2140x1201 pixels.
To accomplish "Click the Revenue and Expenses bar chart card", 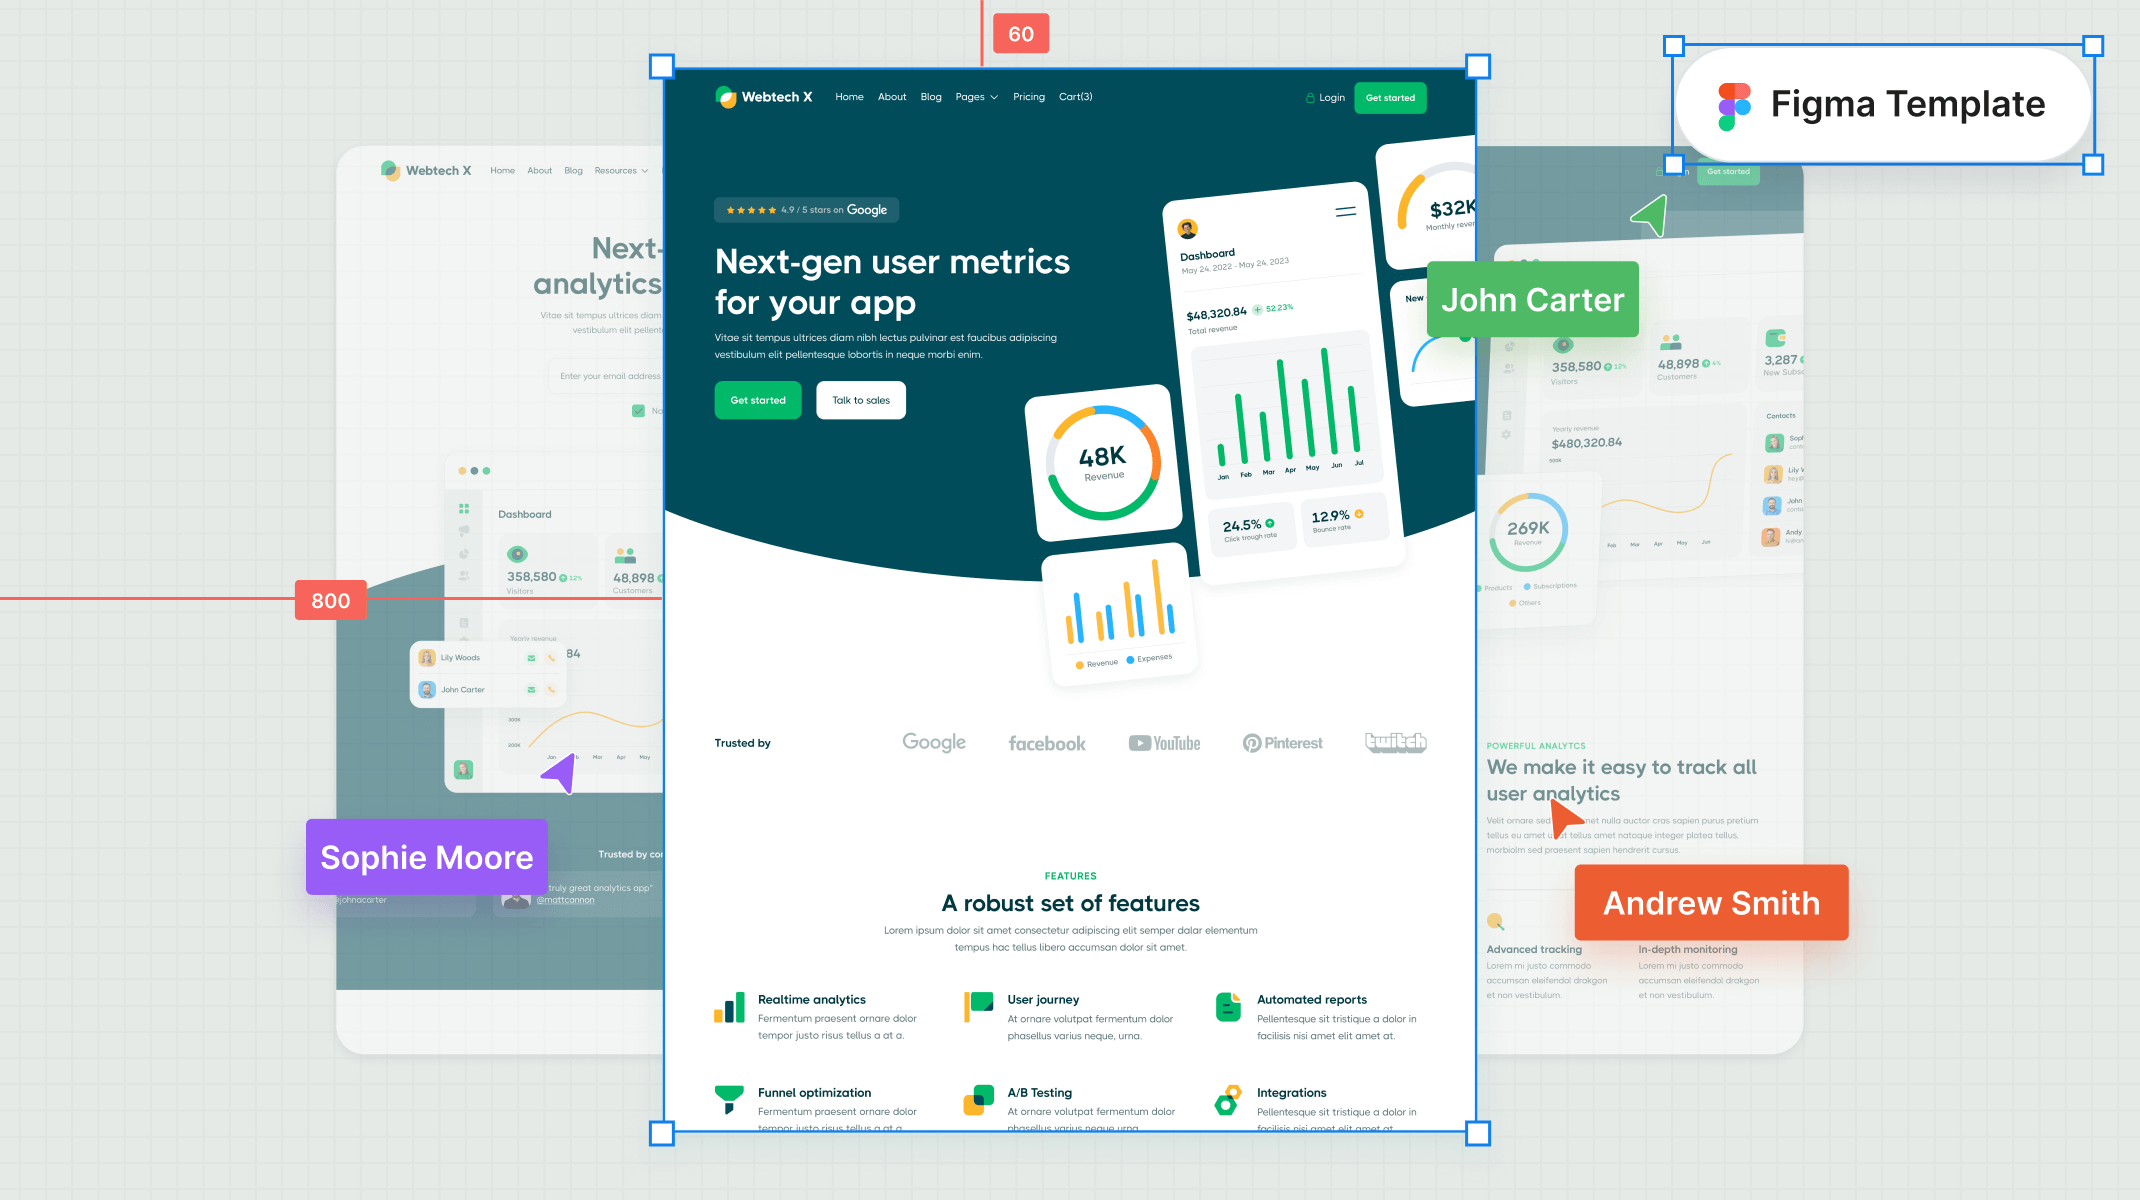I will pyautogui.click(x=1119, y=614).
